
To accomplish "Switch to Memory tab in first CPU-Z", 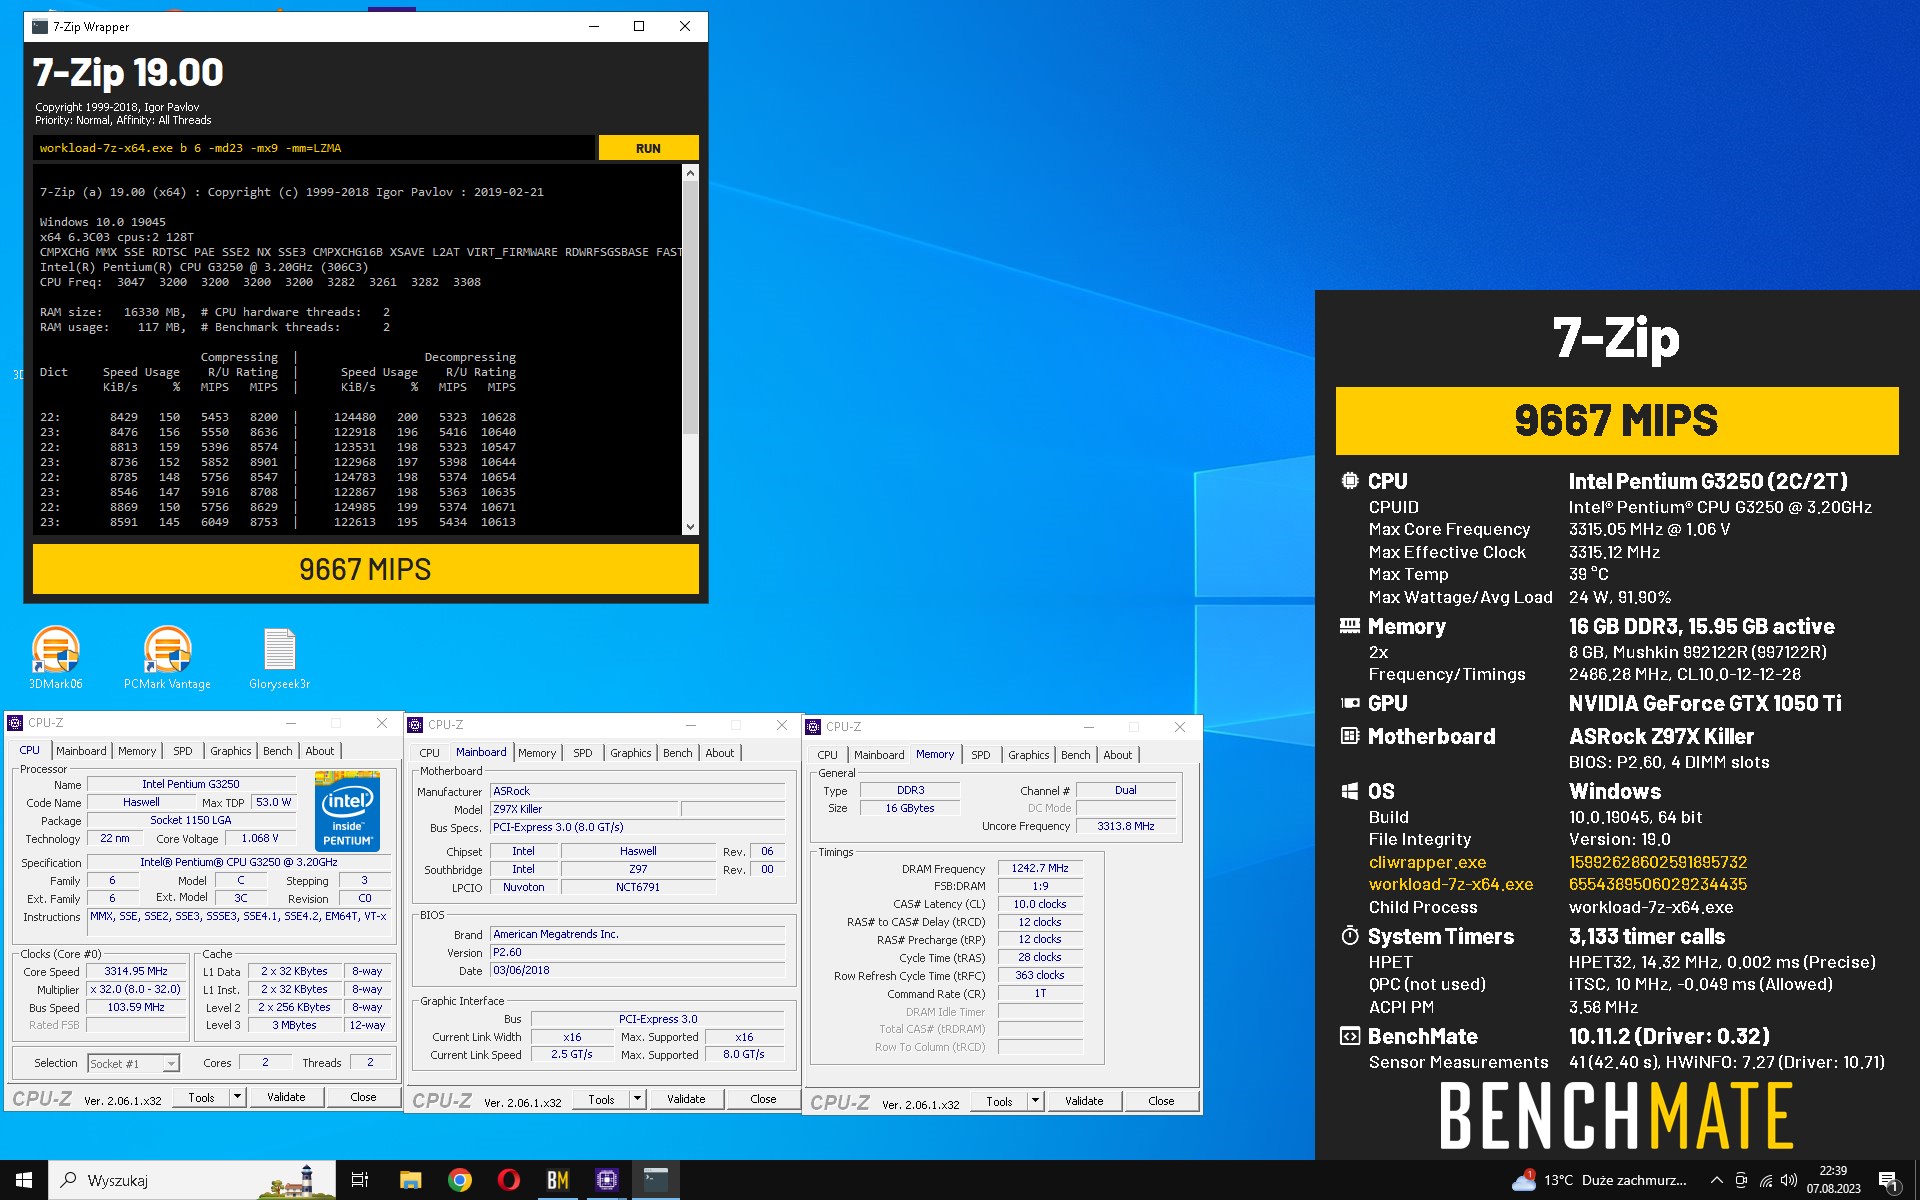I will point(137,751).
